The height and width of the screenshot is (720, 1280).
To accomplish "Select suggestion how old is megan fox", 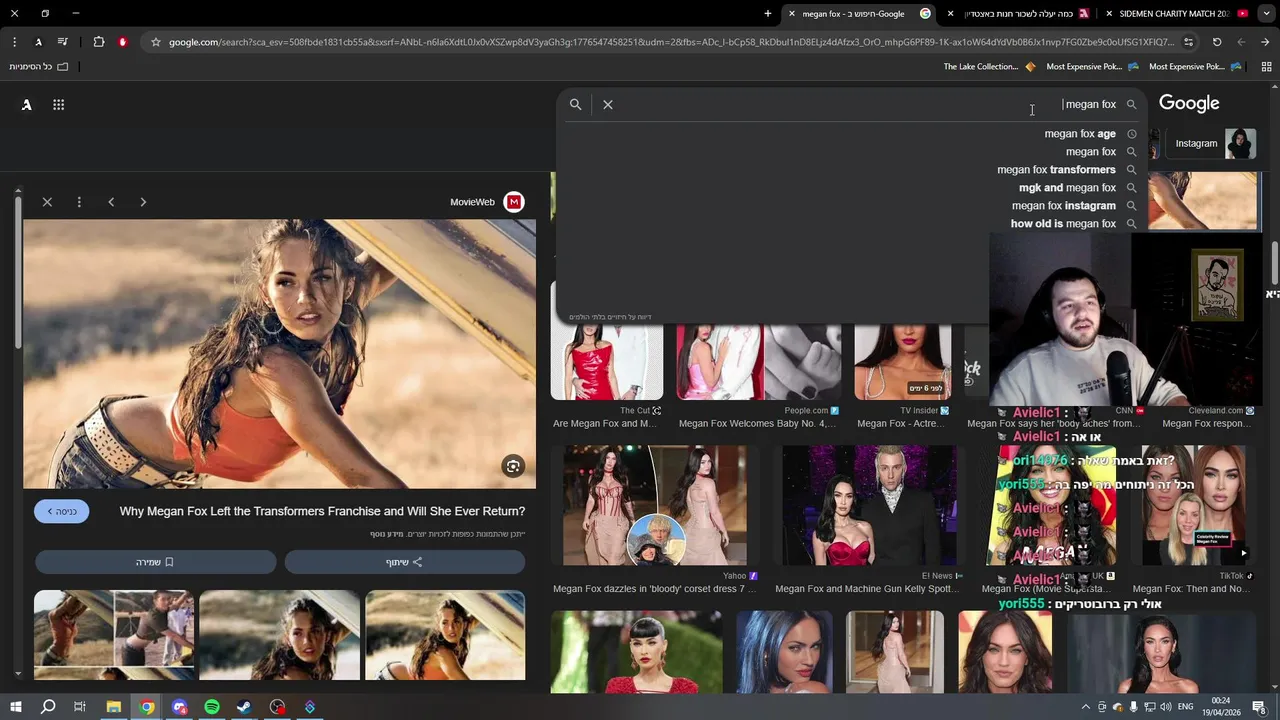I will tap(1063, 224).
